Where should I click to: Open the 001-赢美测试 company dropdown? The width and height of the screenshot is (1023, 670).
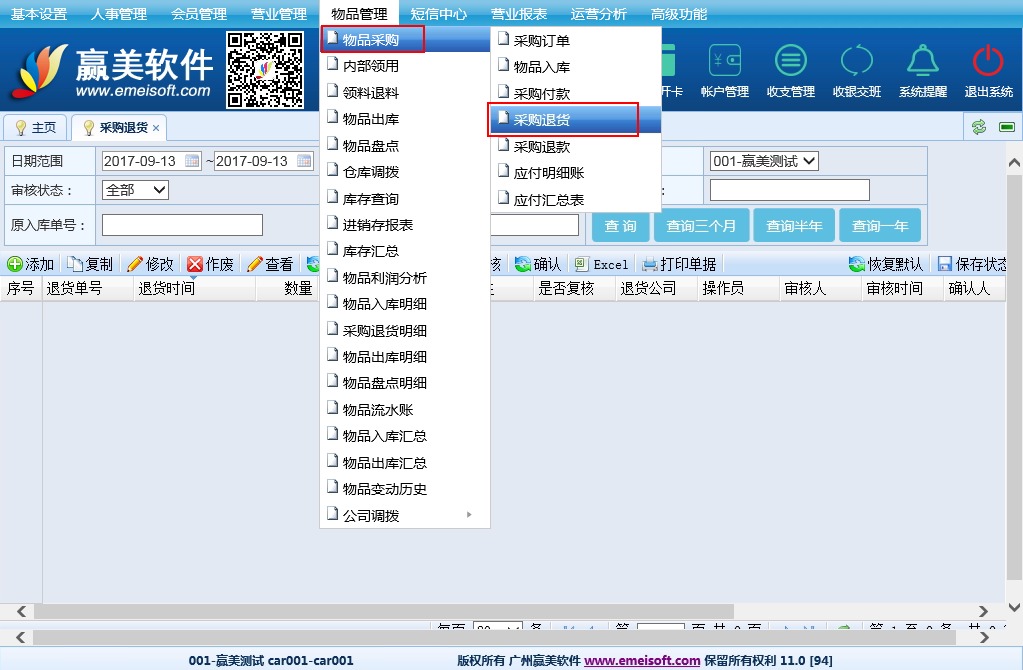[764, 161]
